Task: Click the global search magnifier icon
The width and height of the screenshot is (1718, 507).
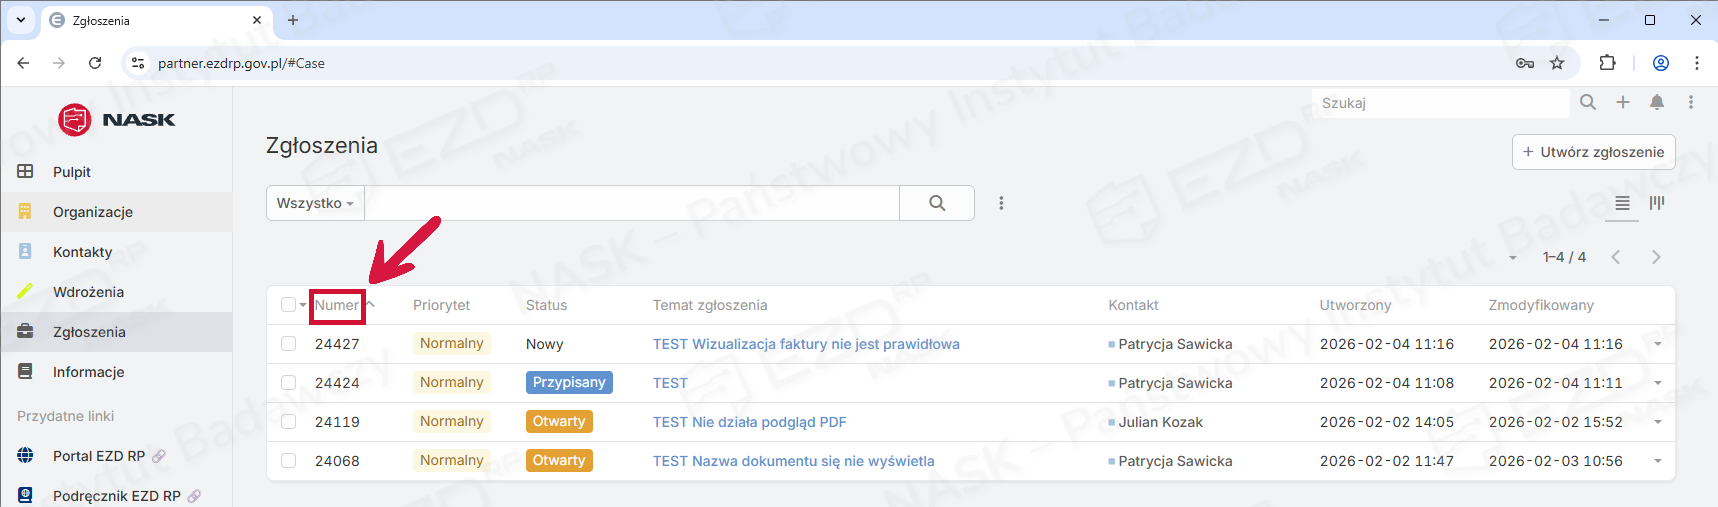Action: click(x=1588, y=102)
